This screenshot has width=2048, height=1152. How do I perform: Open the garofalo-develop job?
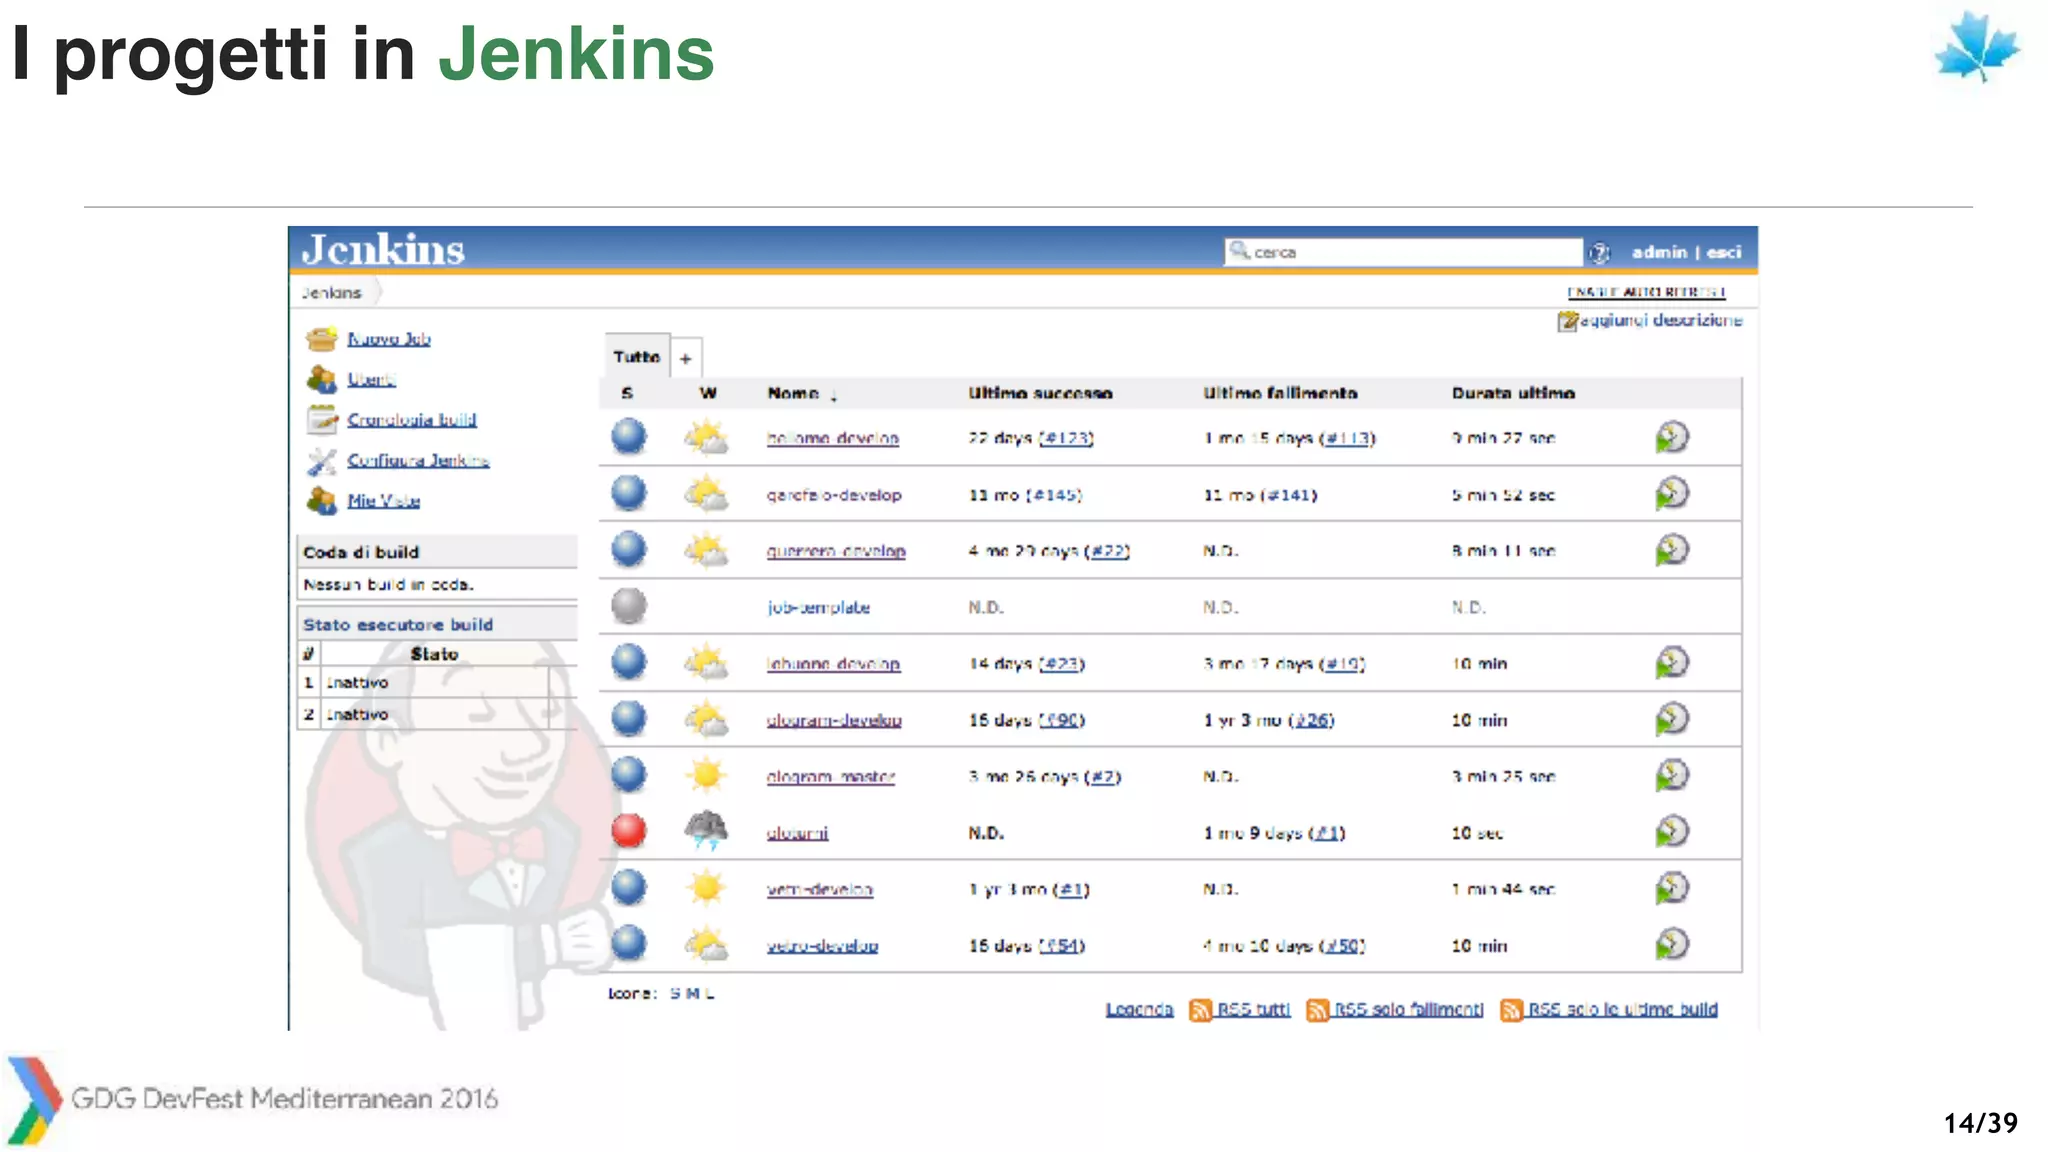pyautogui.click(x=834, y=495)
